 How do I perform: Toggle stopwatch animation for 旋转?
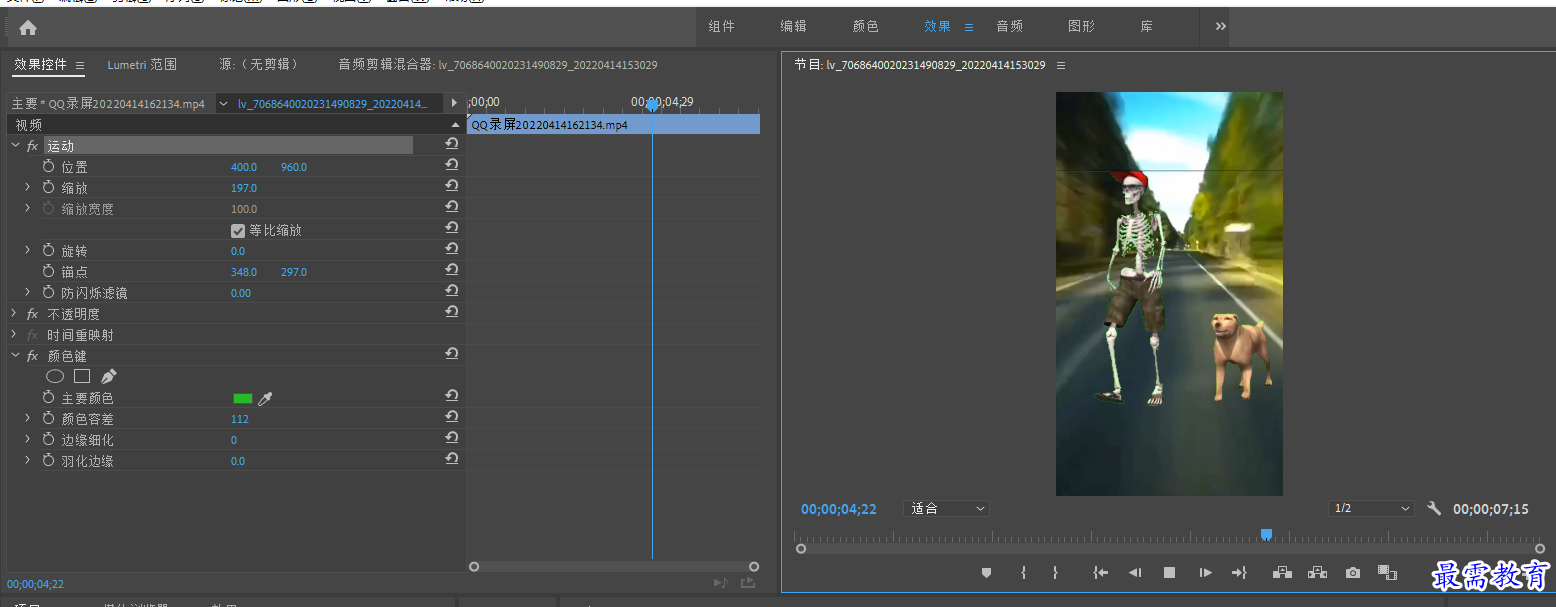pos(49,251)
